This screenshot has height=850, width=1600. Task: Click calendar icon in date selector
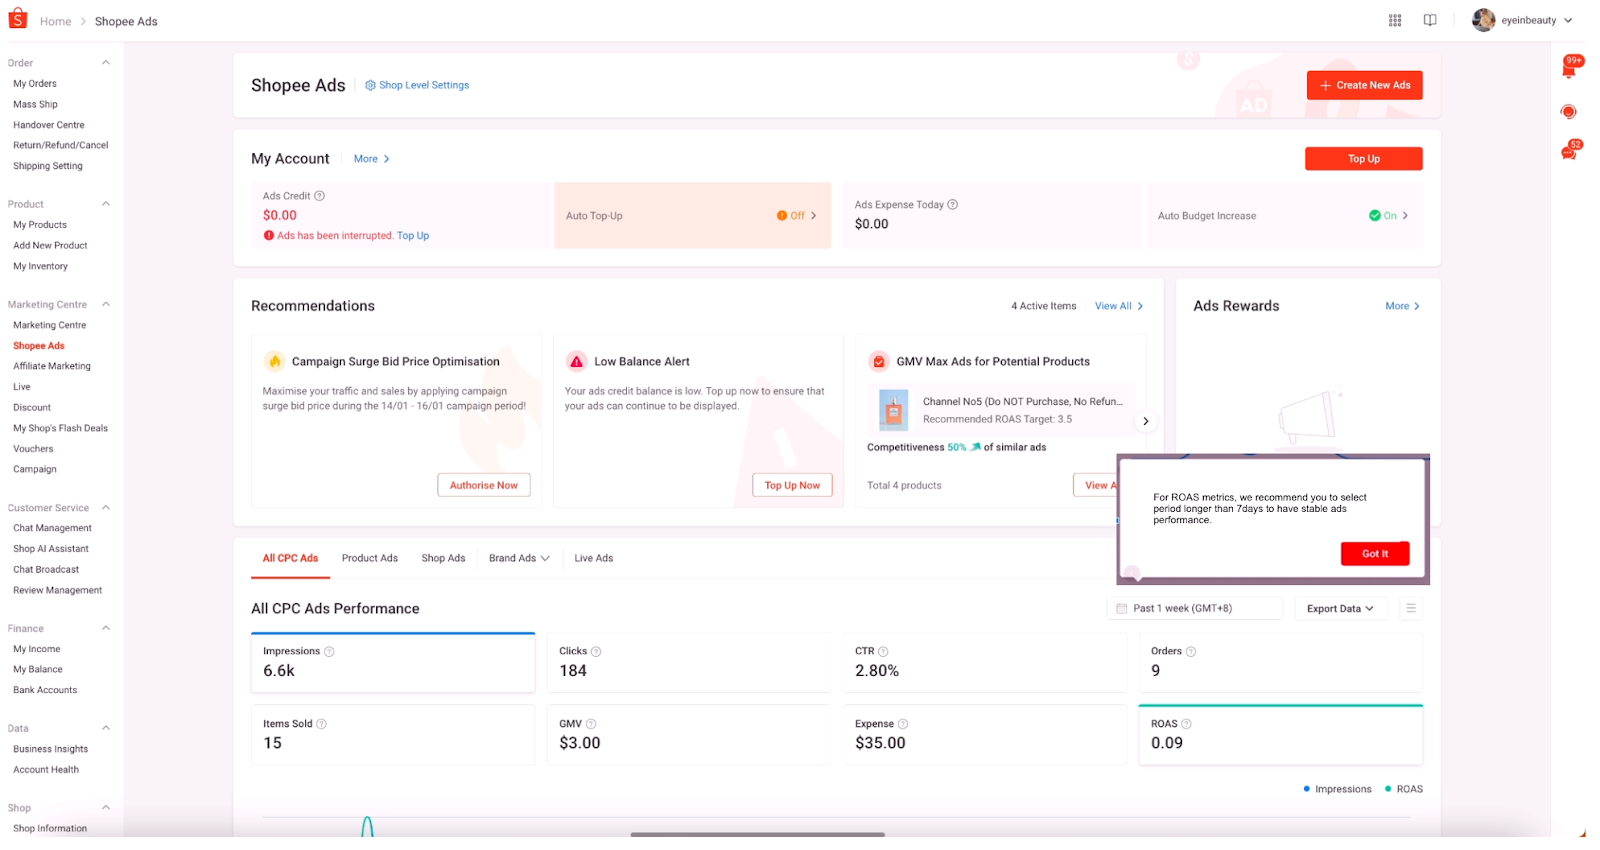click(1122, 608)
